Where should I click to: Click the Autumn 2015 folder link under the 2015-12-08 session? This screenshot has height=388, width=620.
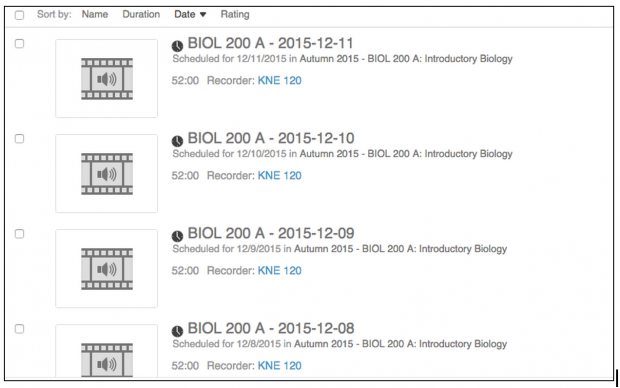(x=401, y=344)
